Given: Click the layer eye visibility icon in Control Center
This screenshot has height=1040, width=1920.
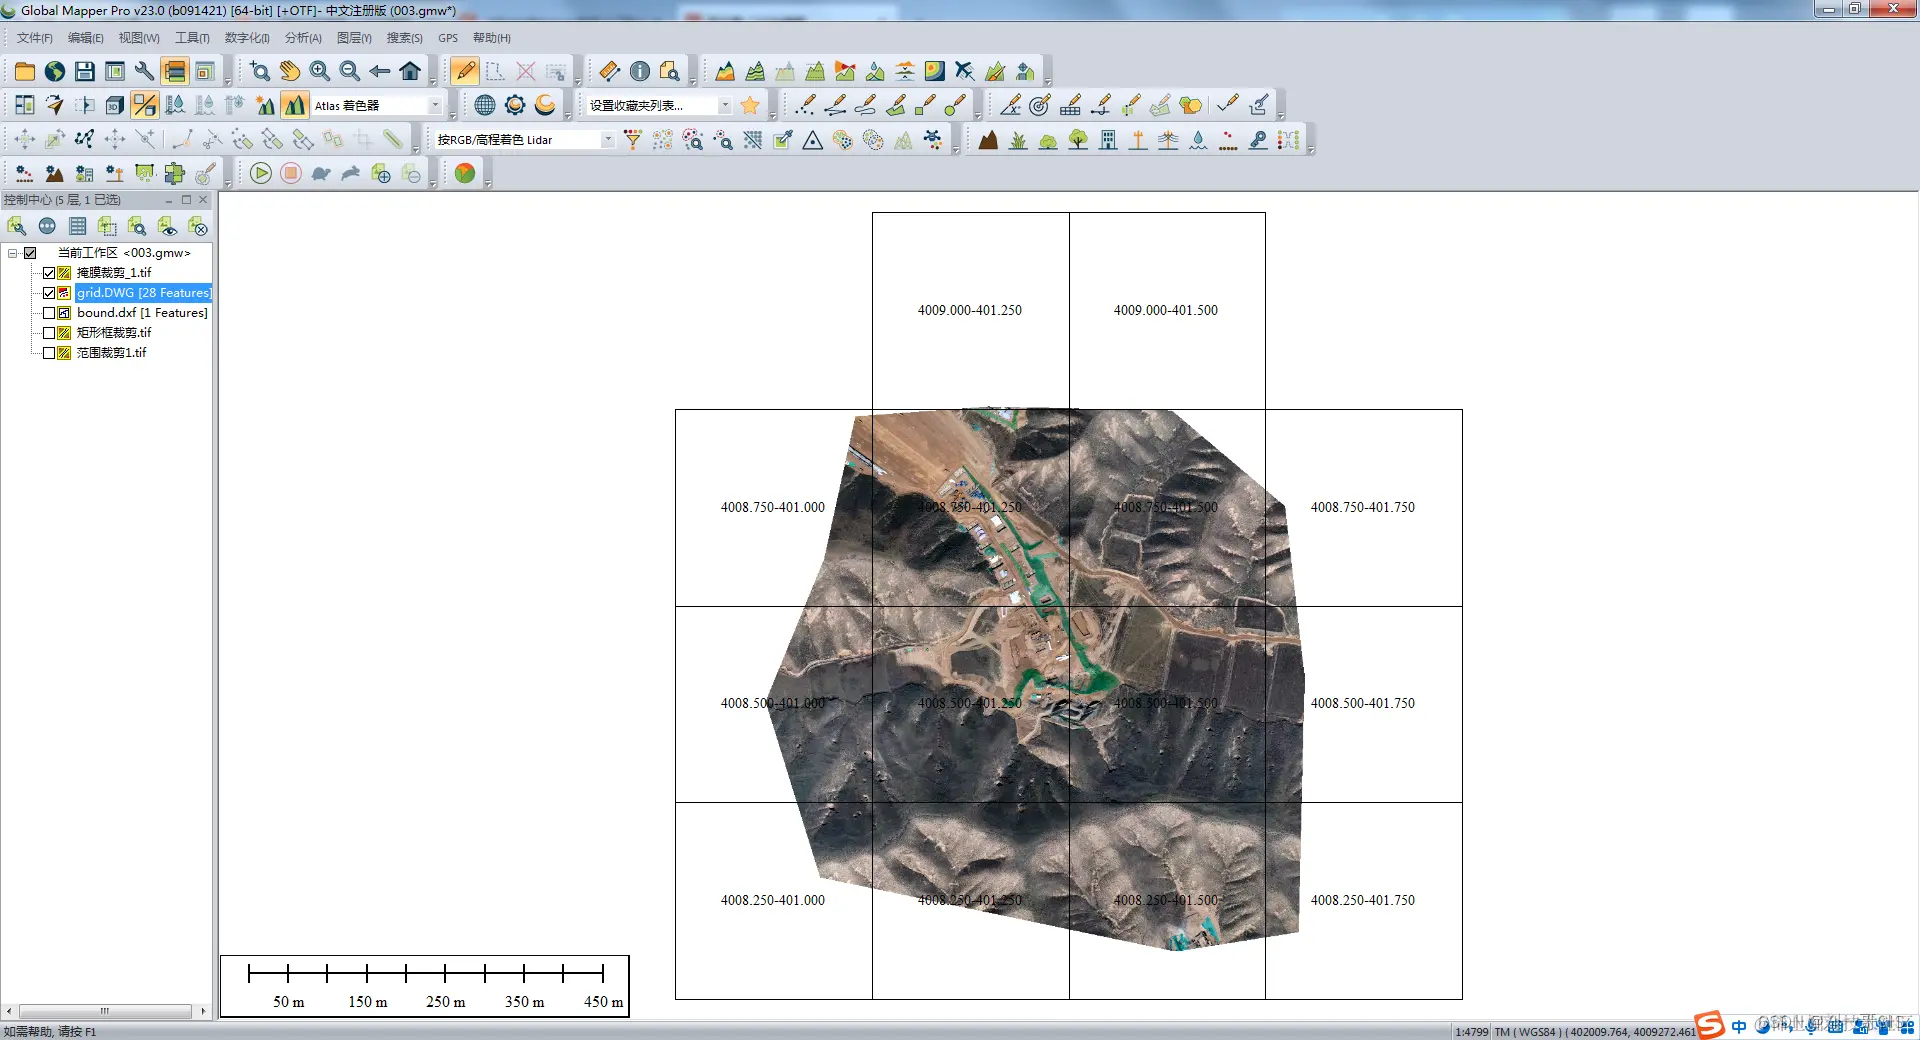Looking at the screenshot, I should [167, 226].
